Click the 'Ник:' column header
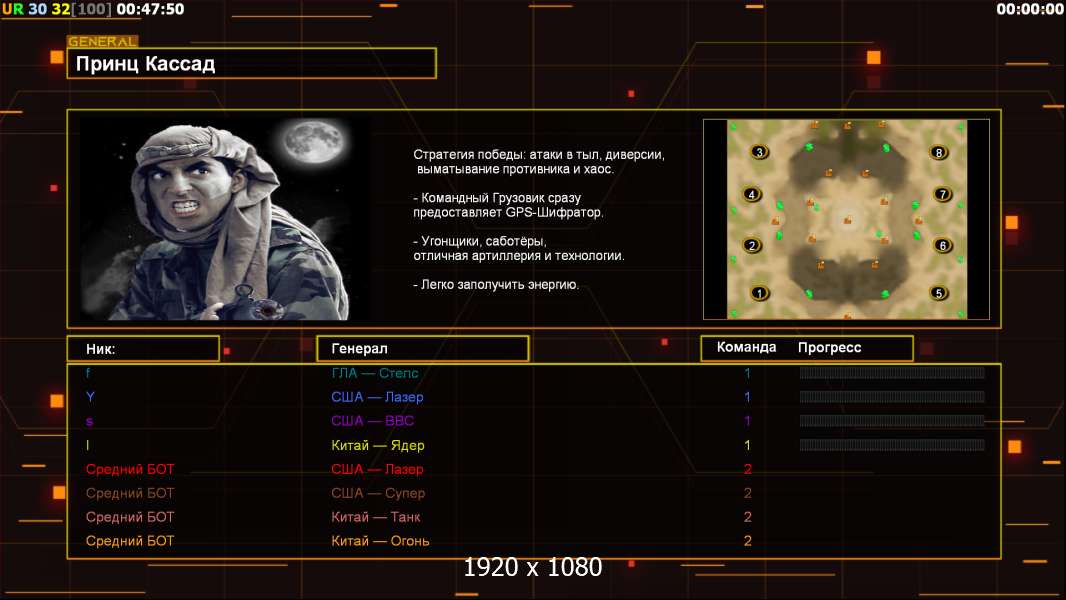The height and width of the screenshot is (600, 1066). coord(143,349)
